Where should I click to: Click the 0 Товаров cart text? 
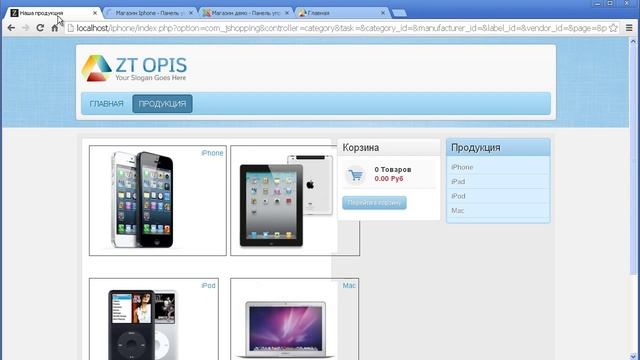tap(393, 169)
